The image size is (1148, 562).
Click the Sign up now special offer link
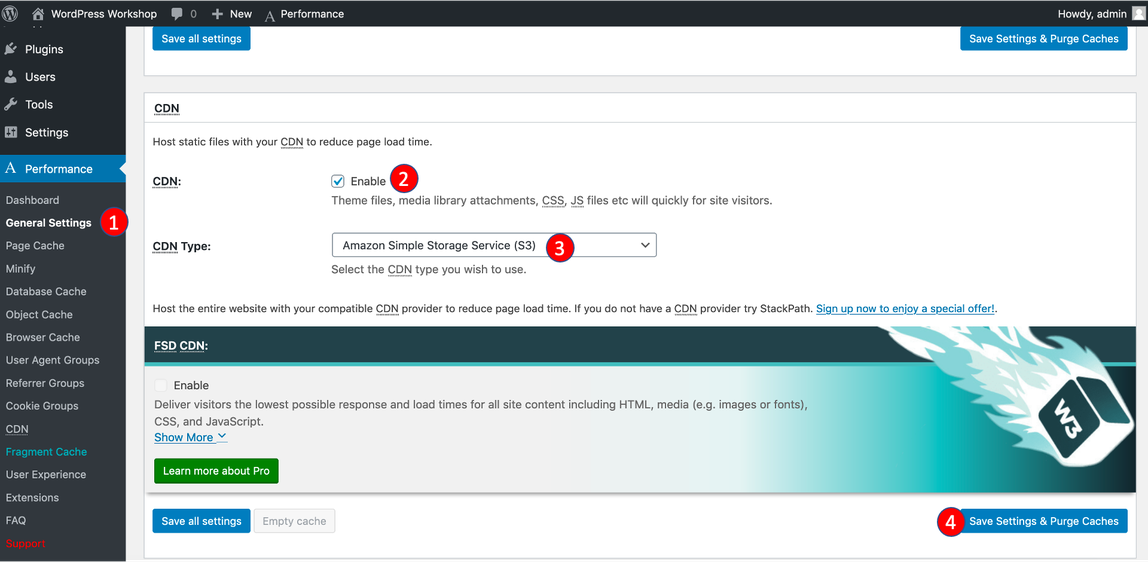905,309
